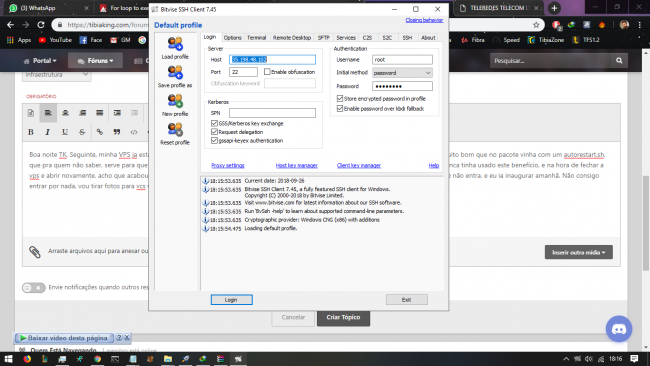Toggle Store encrypted password in profile
The width and height of the screenshot is (650, 366).
340,98
